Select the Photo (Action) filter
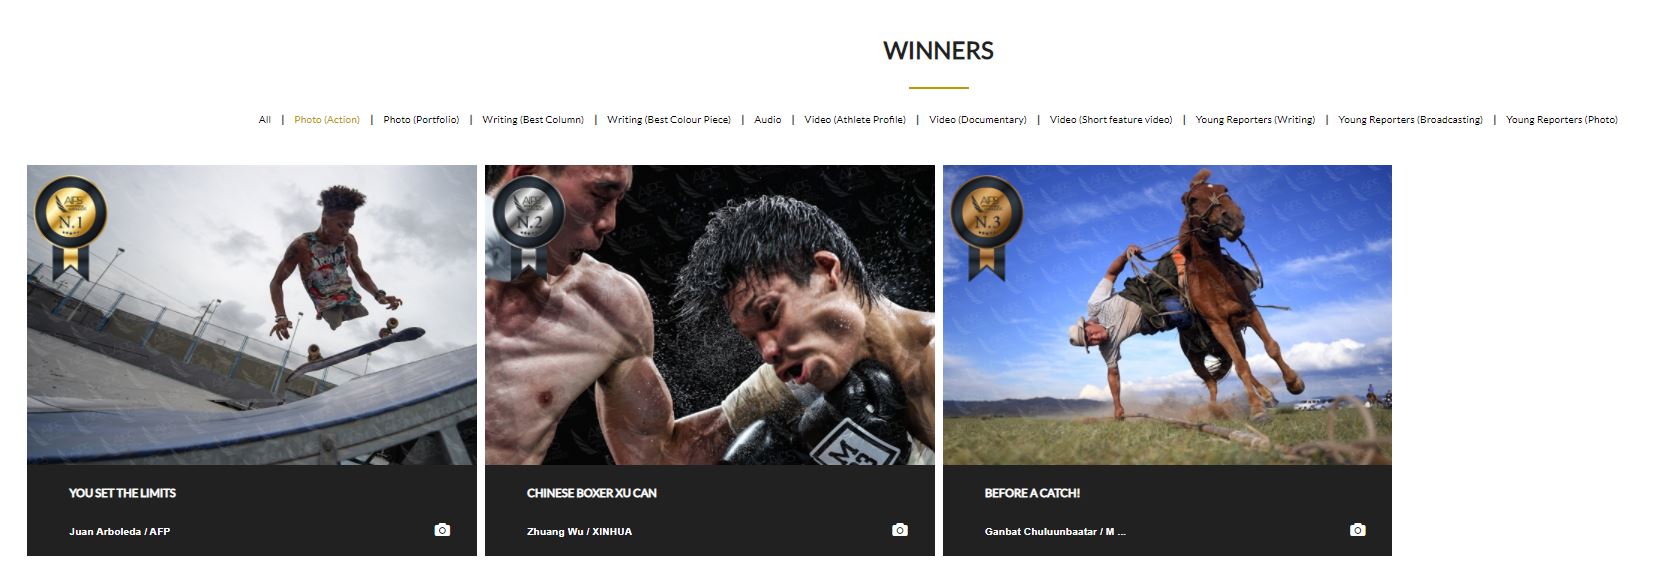Screen dimensions: 1662x586 327,120
